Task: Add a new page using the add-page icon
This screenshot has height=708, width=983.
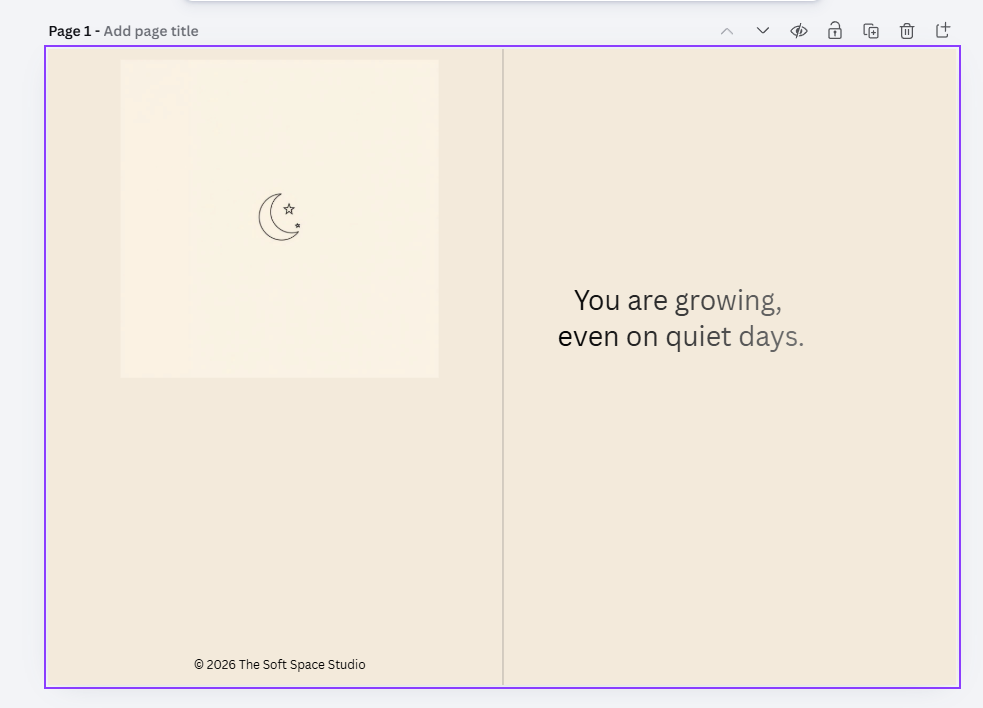Action: (942, 31)
